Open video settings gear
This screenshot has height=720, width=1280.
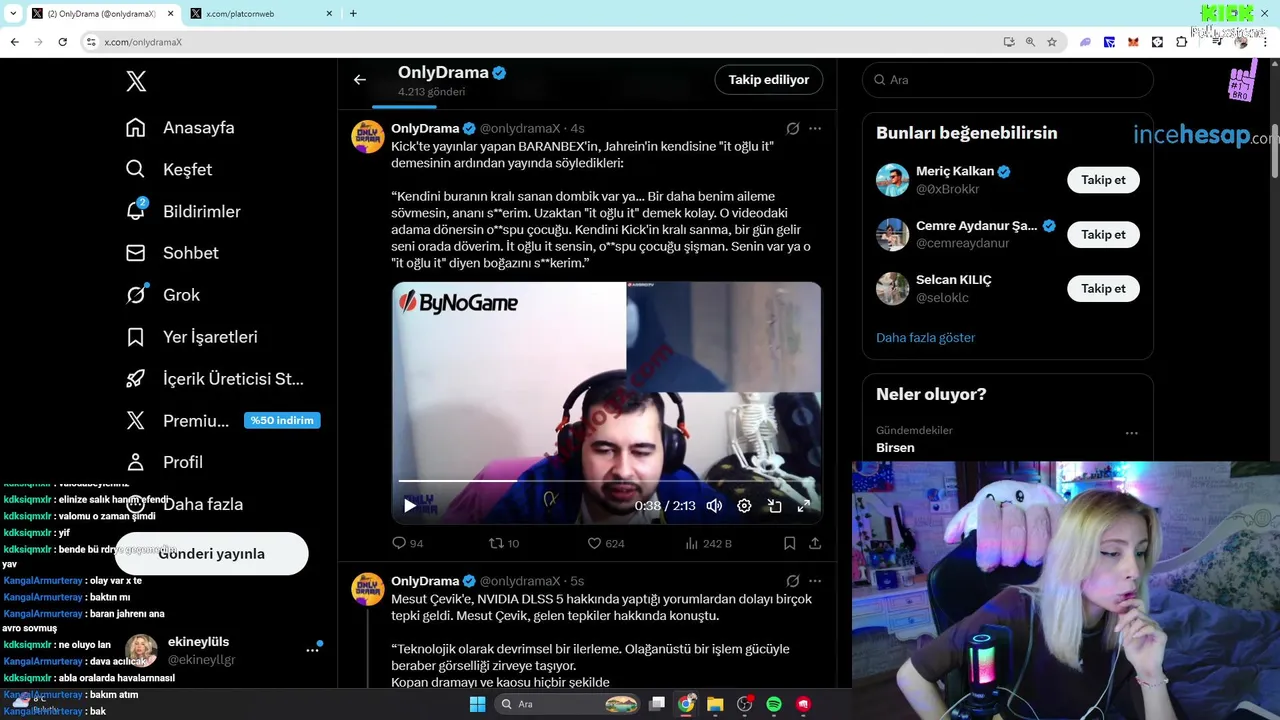click(x=744, y=506)
